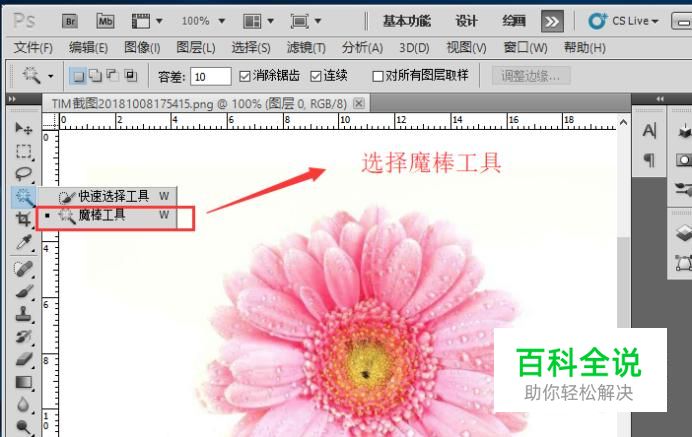Viewport: 692px width, 437px height.
Task: Open the Paths panel icon
Action: coord(684,263)
